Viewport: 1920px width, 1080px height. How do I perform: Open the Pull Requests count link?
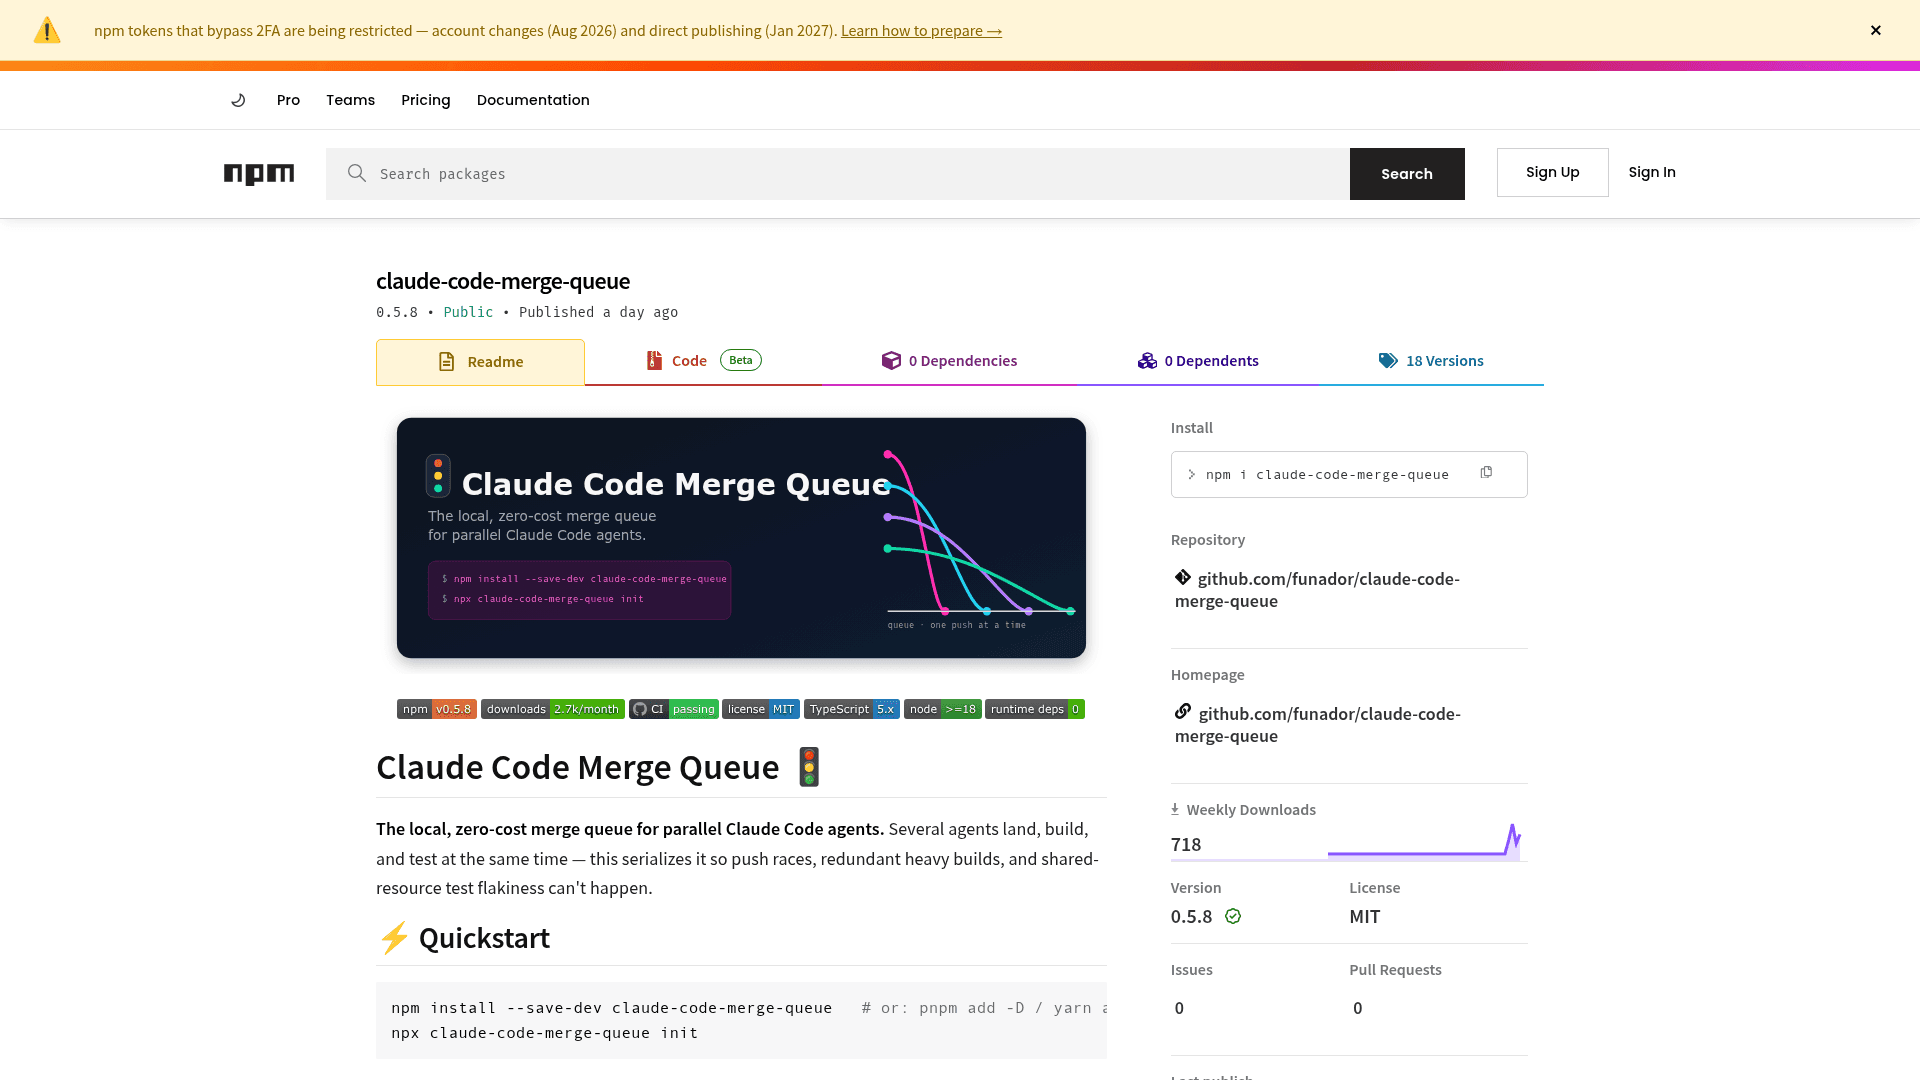(1357, 1008)
